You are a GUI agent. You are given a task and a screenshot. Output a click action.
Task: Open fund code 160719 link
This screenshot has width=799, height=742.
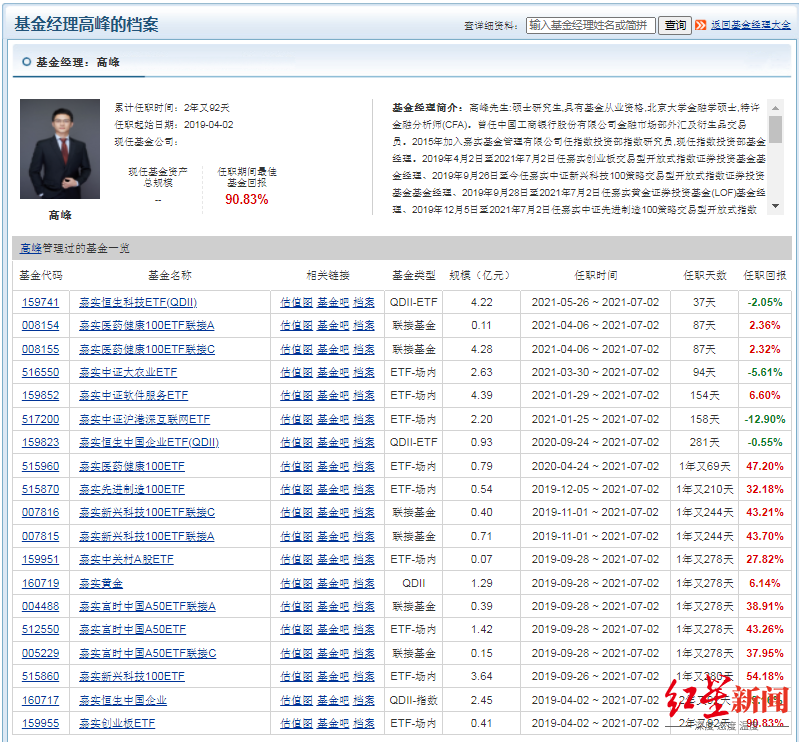(40, 583)
